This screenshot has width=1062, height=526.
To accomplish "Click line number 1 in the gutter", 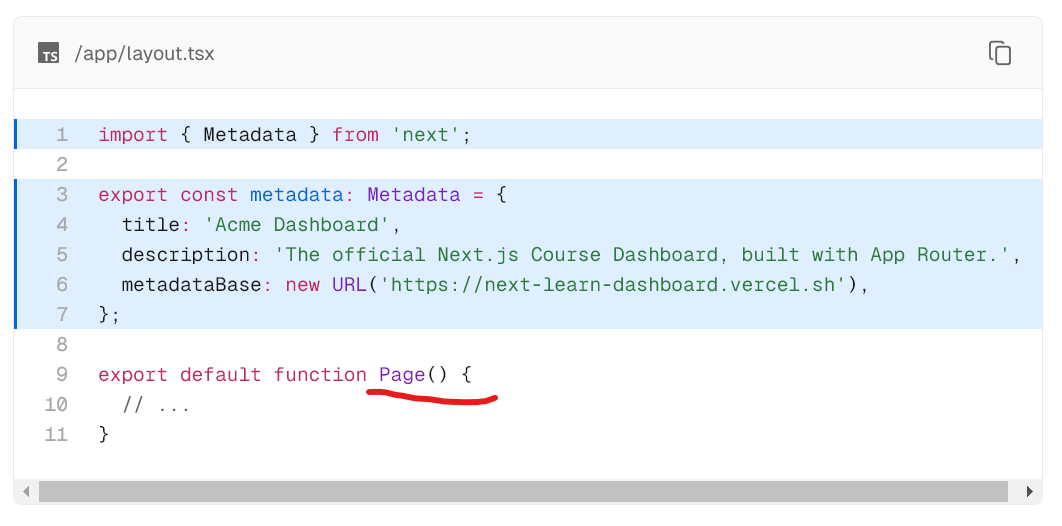I will (x=62, y=135).
